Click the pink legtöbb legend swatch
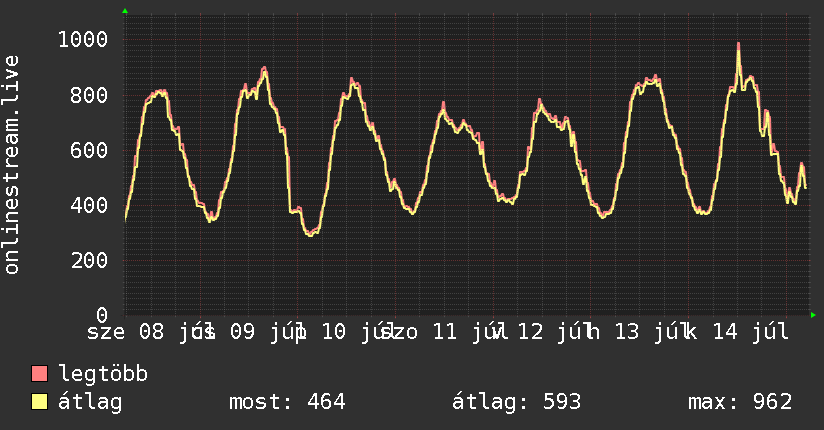This screenshot has width=824, height=430. tap(39, 373)
